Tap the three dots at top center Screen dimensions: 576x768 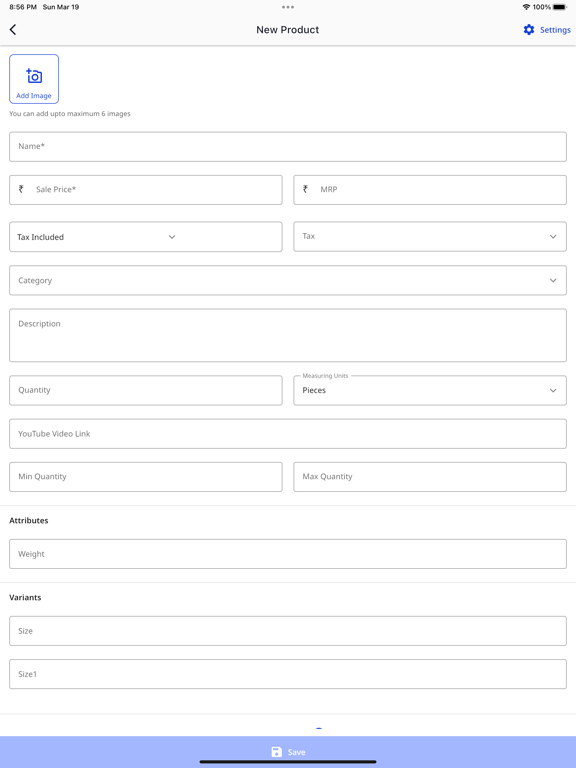[288, 7]
